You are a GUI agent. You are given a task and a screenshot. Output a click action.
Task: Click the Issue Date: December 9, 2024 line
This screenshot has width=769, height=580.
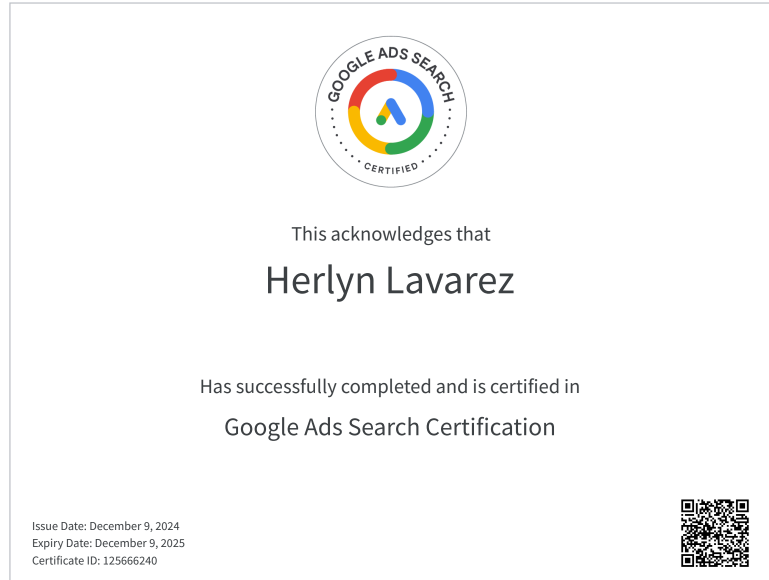click(x=105, y=526)
